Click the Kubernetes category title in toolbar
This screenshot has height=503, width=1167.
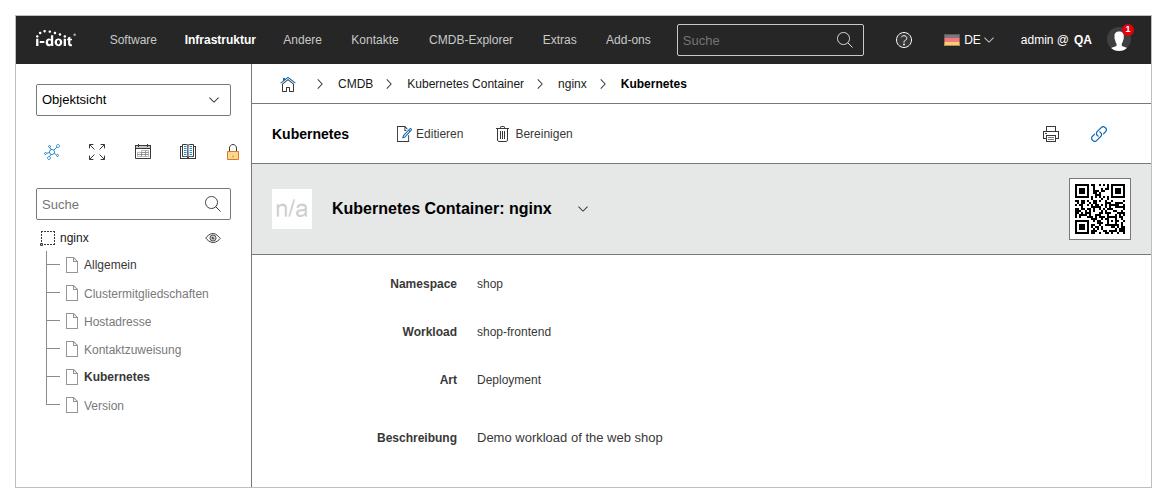click(x=310, y=135)
